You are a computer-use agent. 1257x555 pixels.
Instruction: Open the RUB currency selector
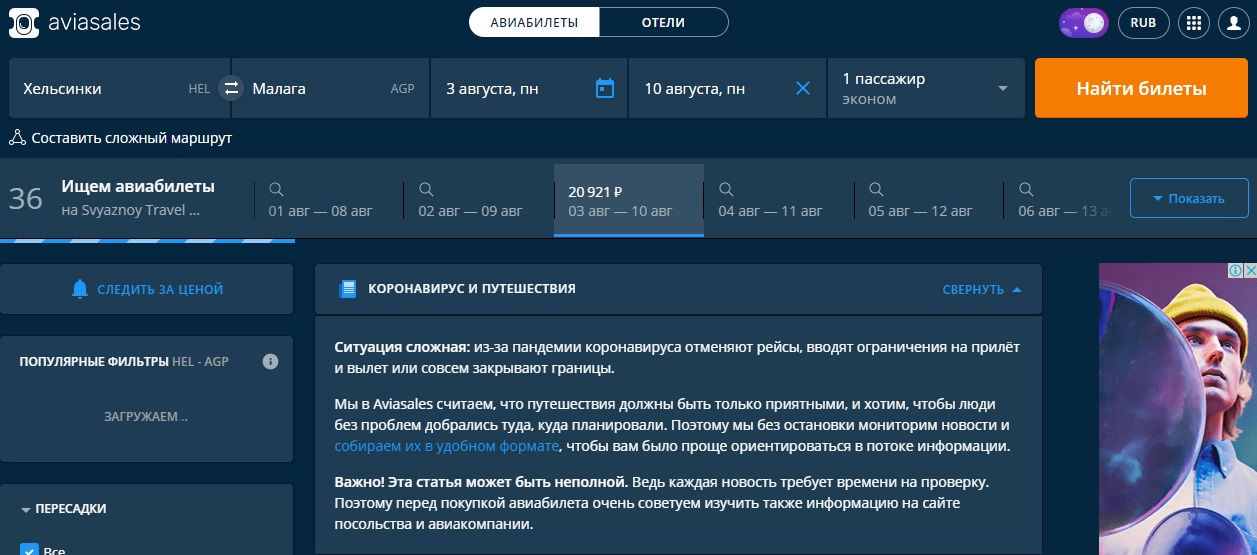(1143, 22)
